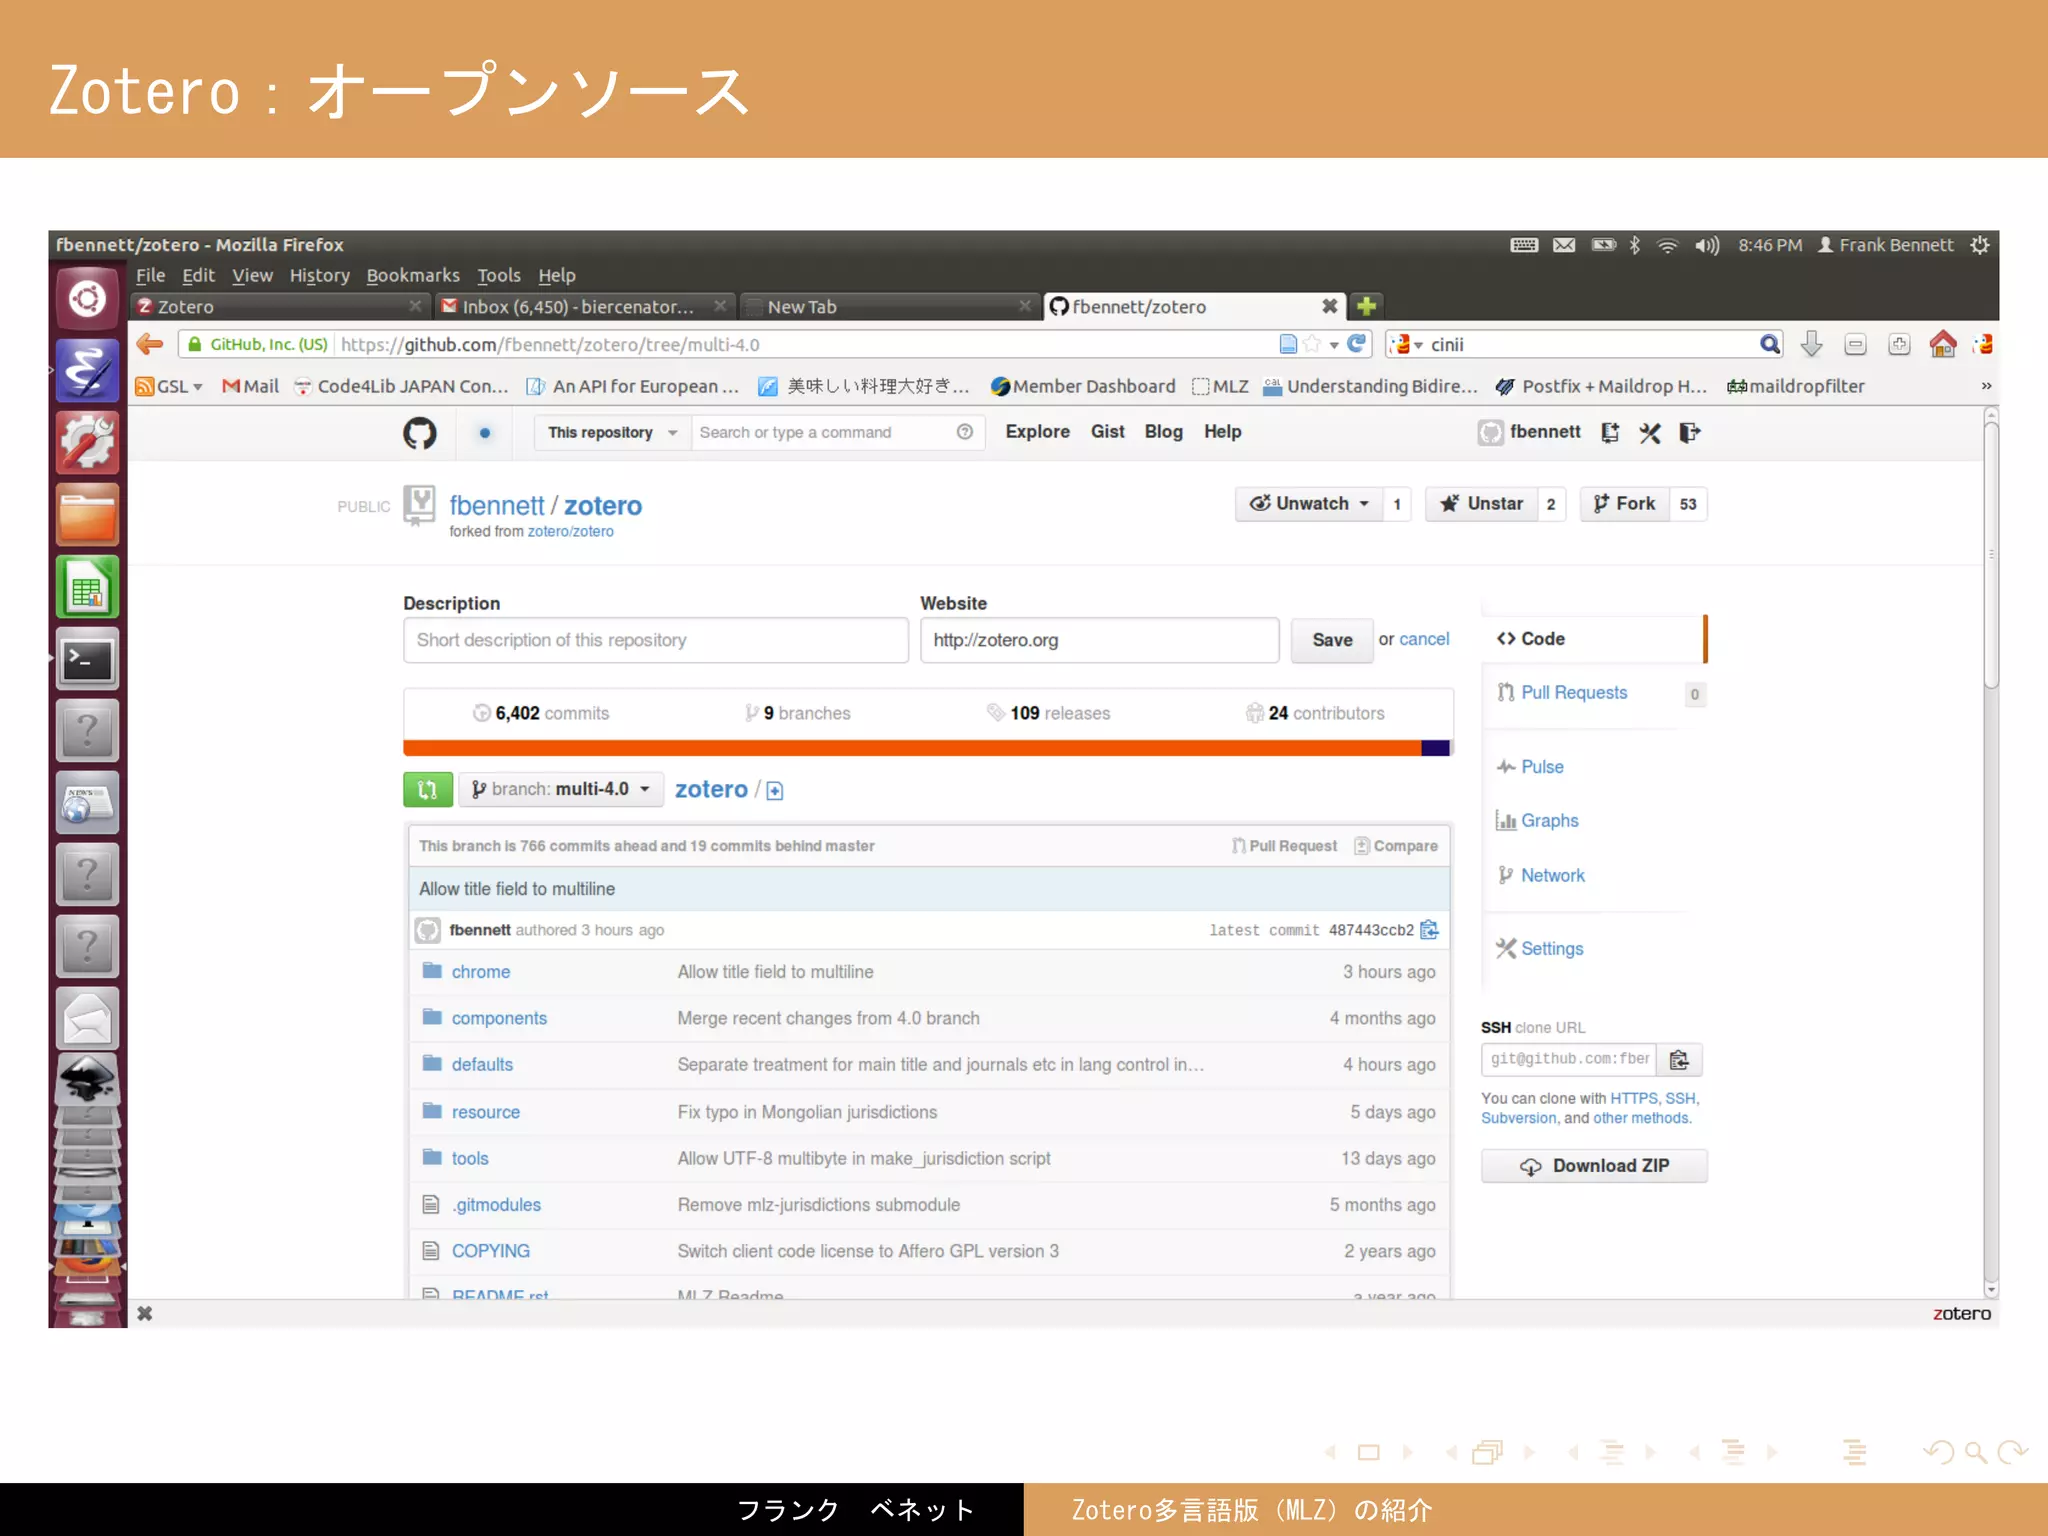Click the GitHub octocat logo
The image size is (2048, 1536).
(x=420, y=433)
